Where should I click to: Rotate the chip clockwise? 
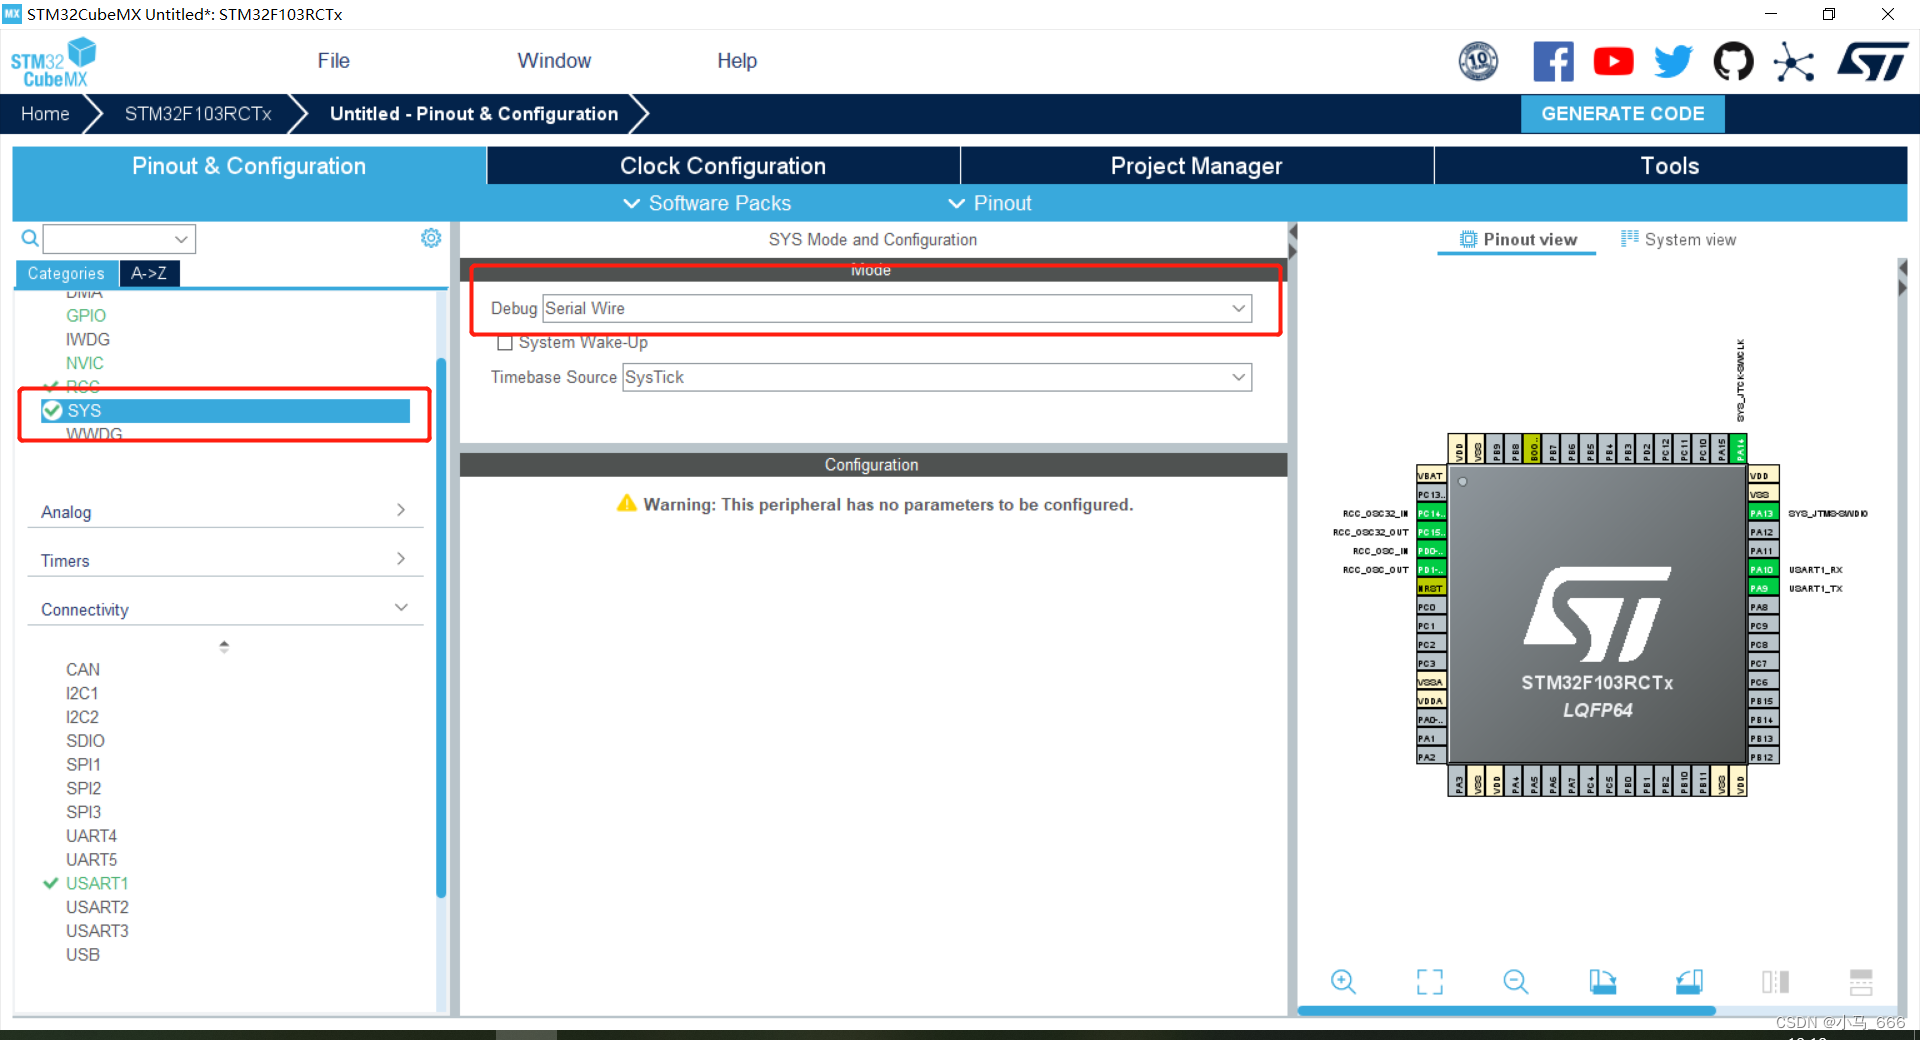pos(1603,982)
